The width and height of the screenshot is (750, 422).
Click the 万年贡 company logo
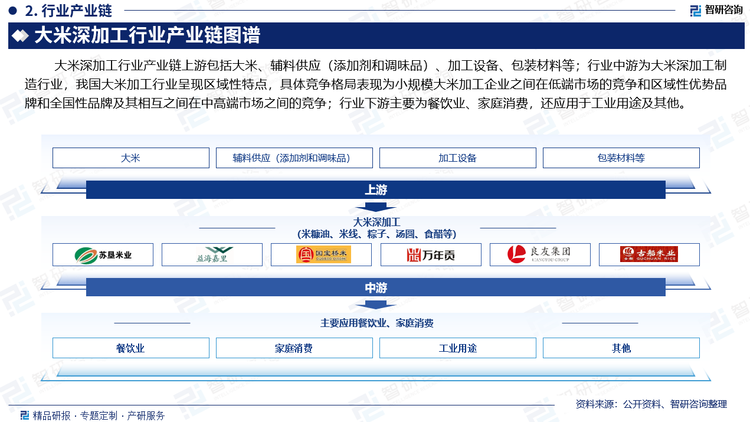point(430,255)
